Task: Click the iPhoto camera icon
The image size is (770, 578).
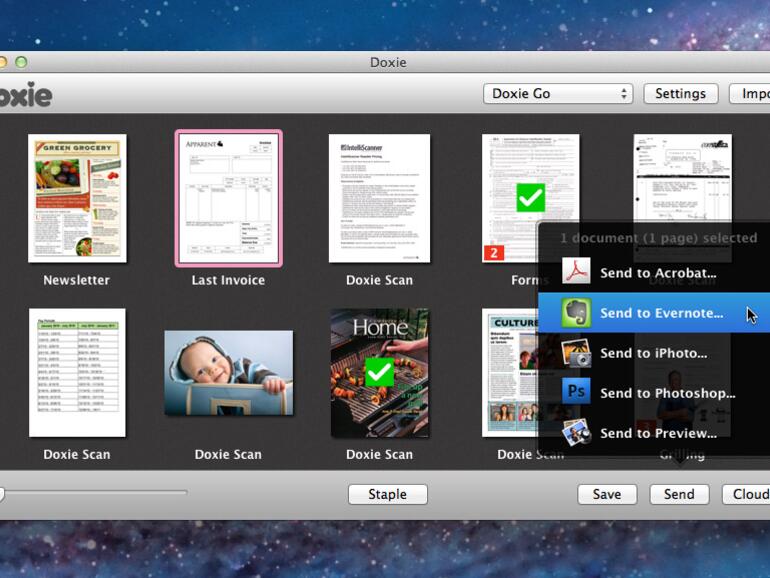Action: point(576,353)
